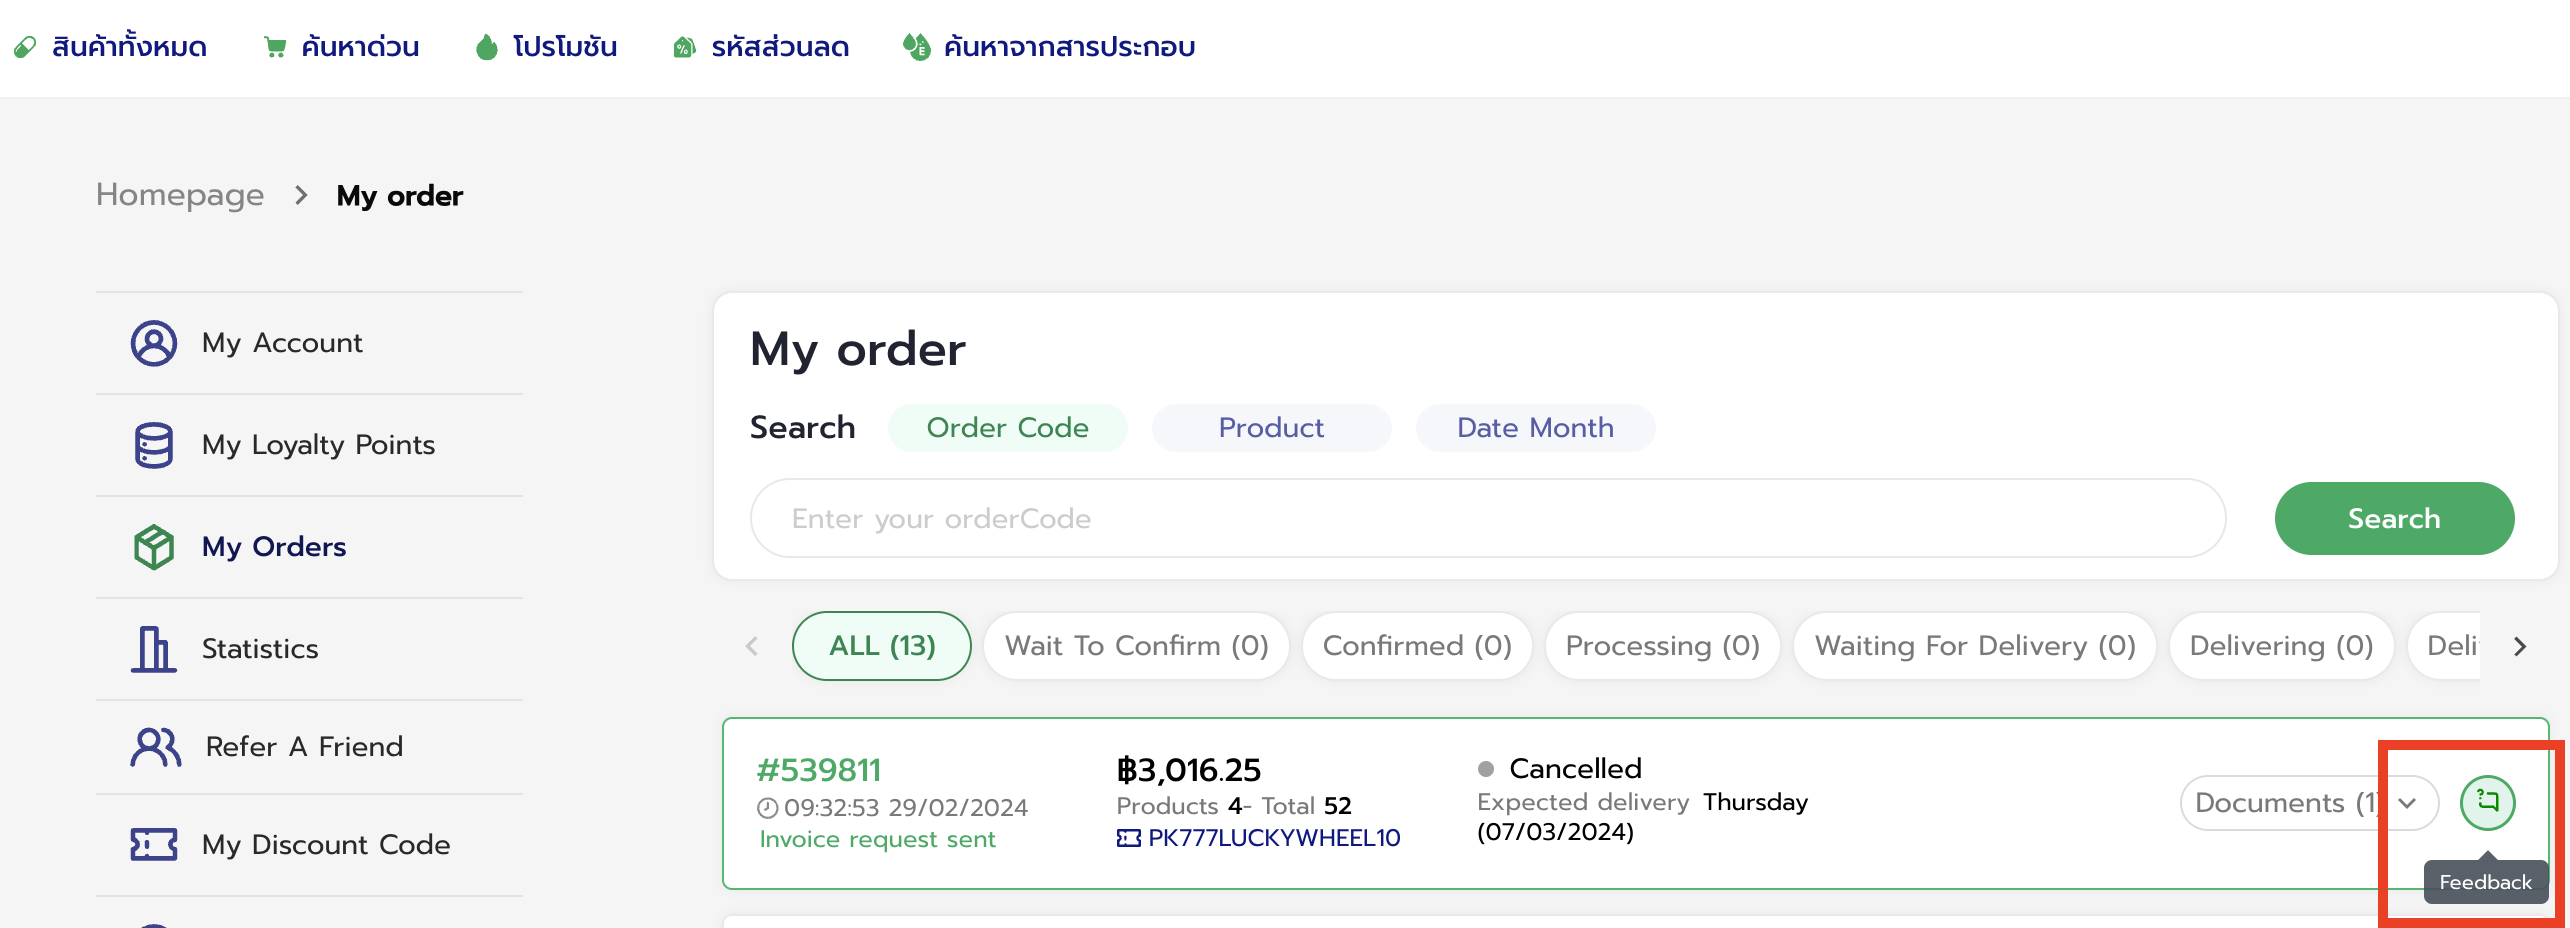The image size is (2570, 928).
Task: Open the My Discount Code ticket icon
Action: 154,845
